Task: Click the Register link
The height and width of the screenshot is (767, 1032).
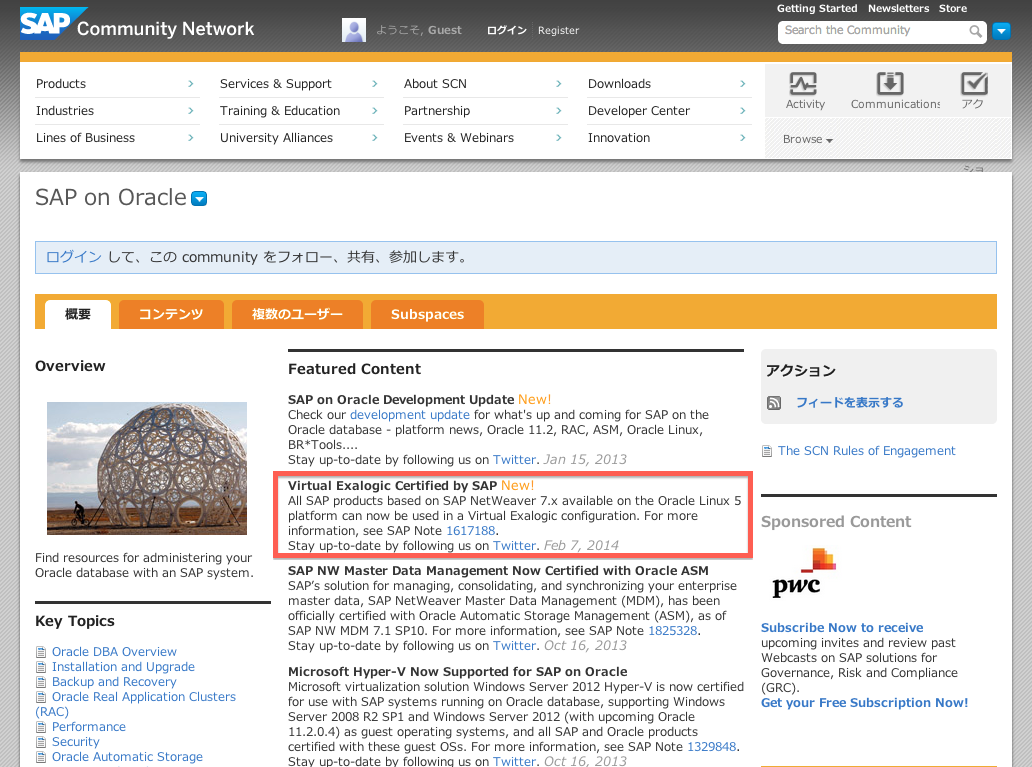Action: click(558, 30)
